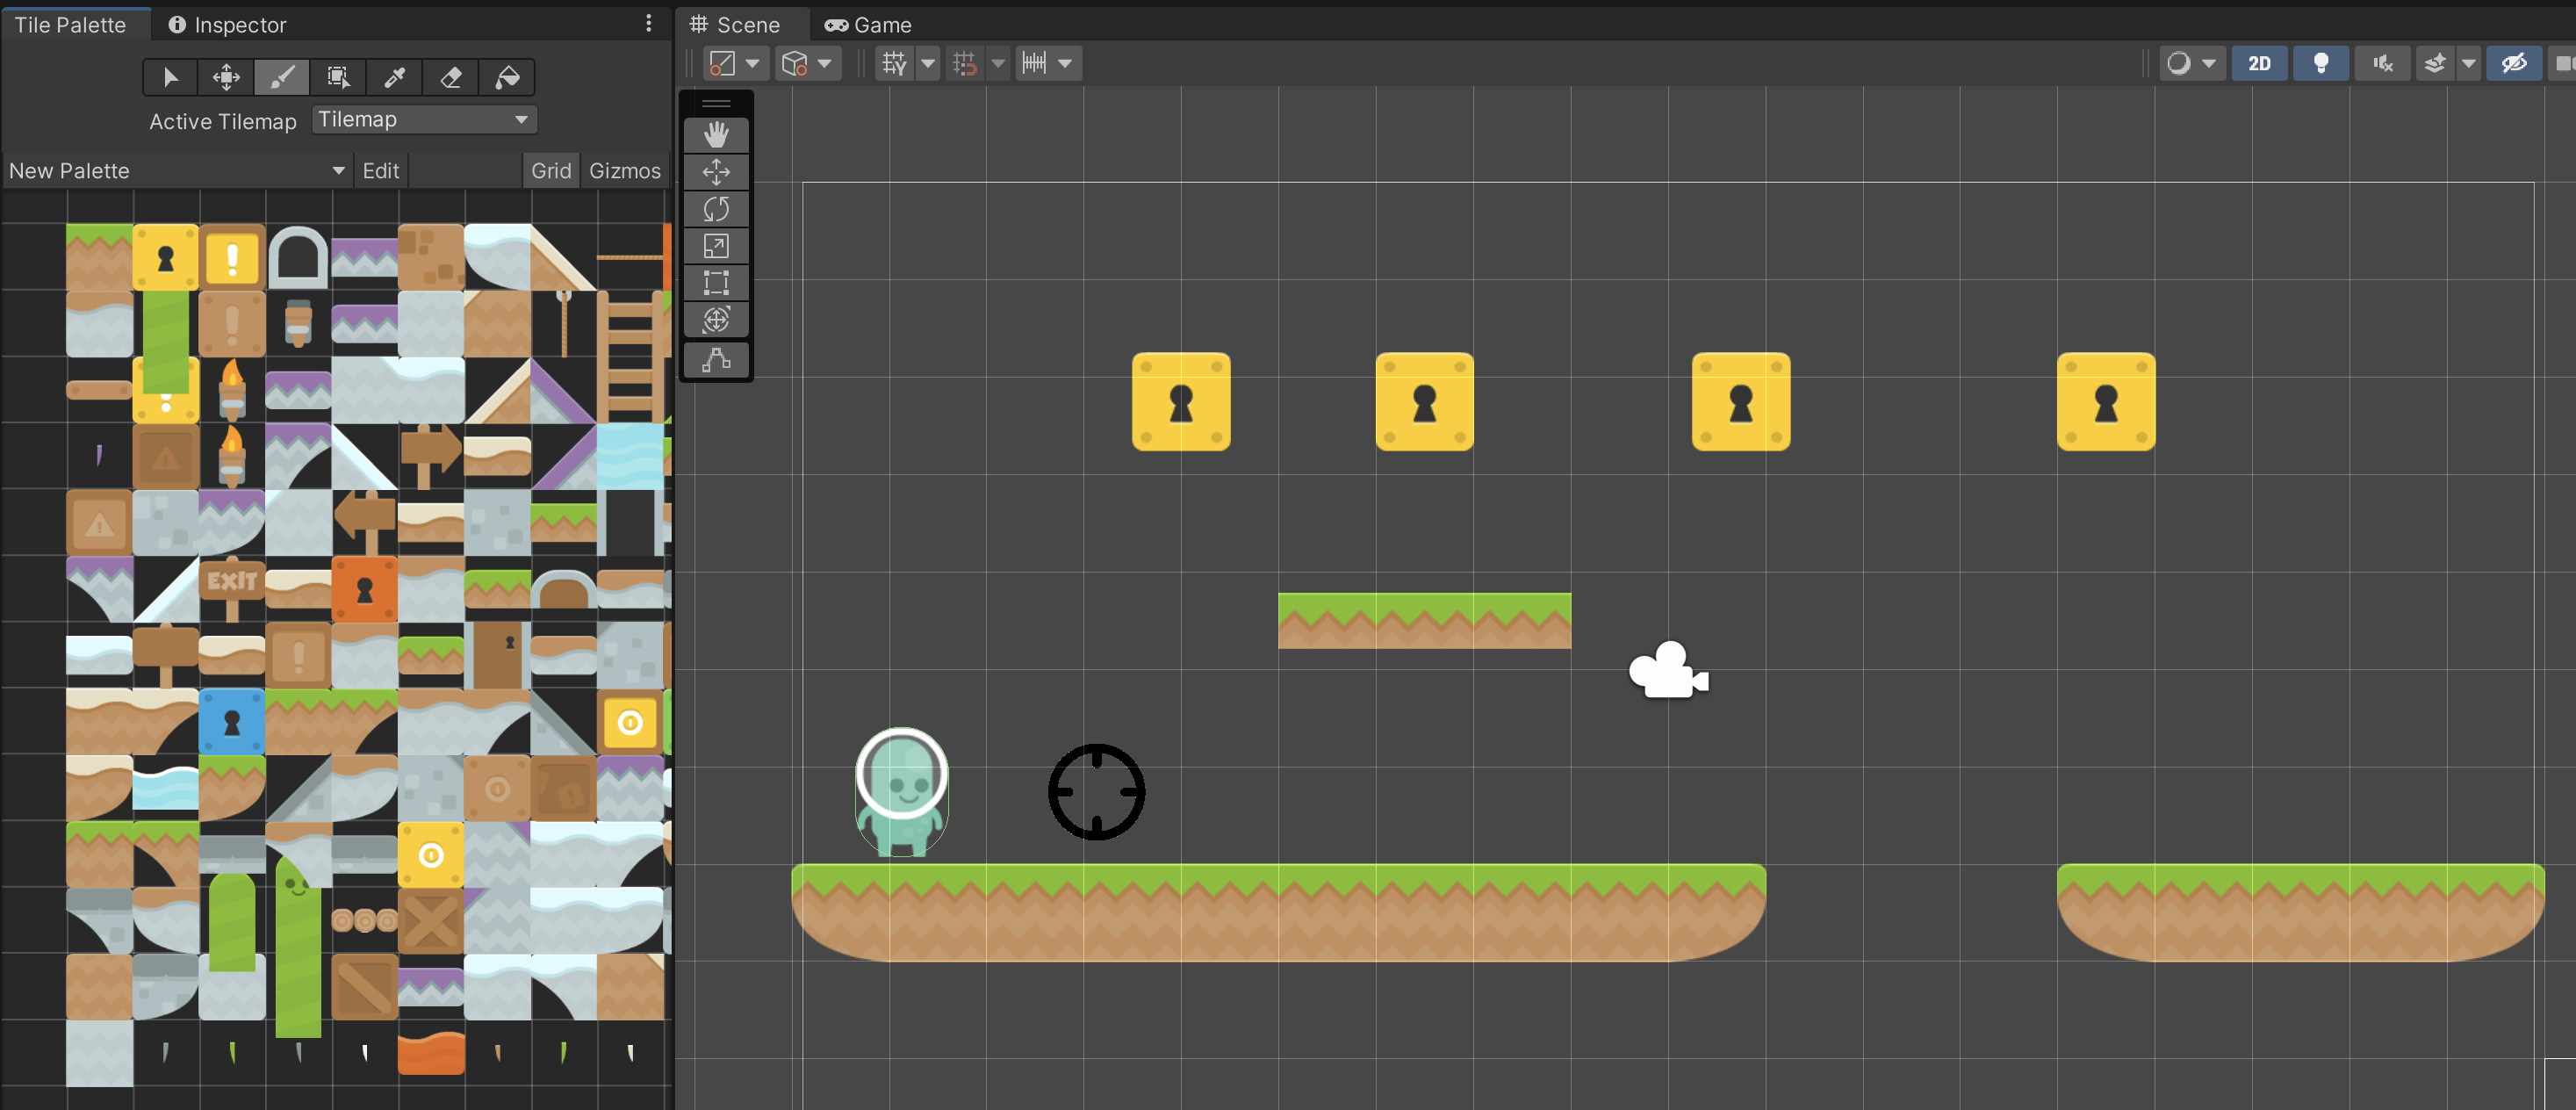Toggle Scene lighting bulb
Viewport: 2576px width, 1110px height.
click(x=2320, y=64)
